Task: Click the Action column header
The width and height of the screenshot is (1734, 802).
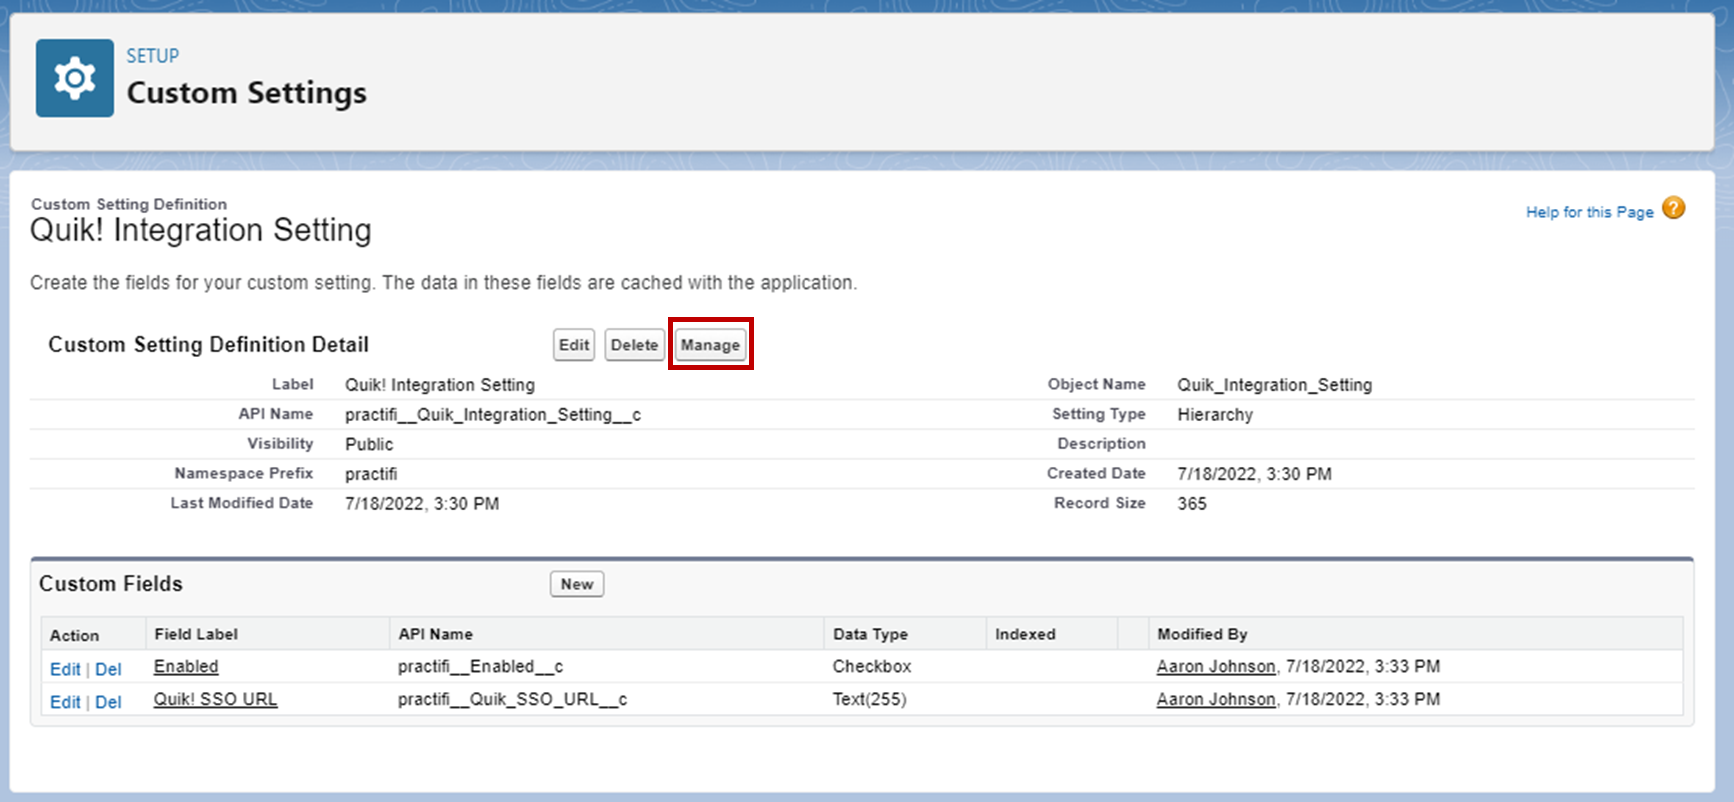Action: point(74,635)
